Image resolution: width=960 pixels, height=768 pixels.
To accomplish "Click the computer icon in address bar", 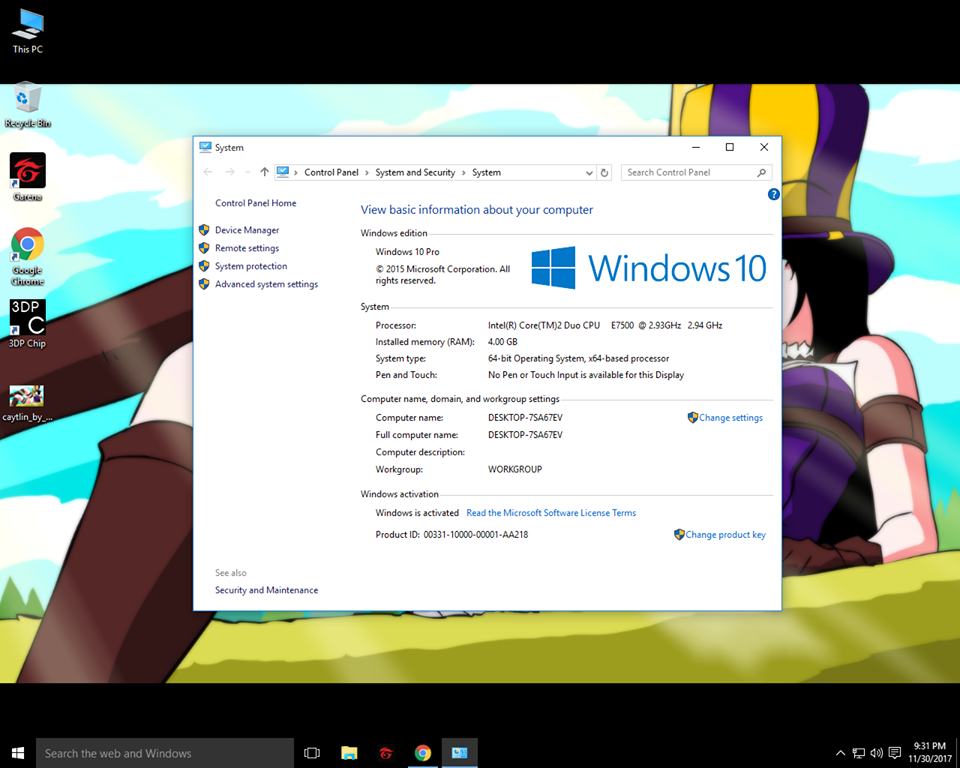I will click(x=282, y=172).
